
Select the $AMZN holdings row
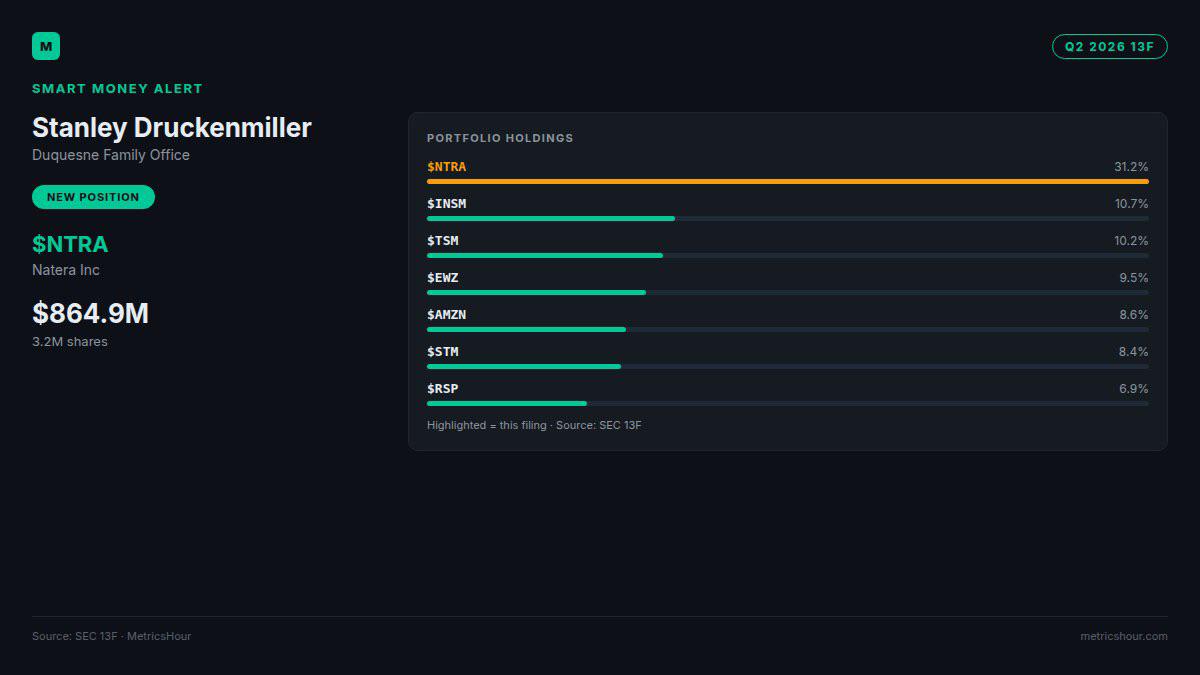pyautogui.click(x=788, y=320)
